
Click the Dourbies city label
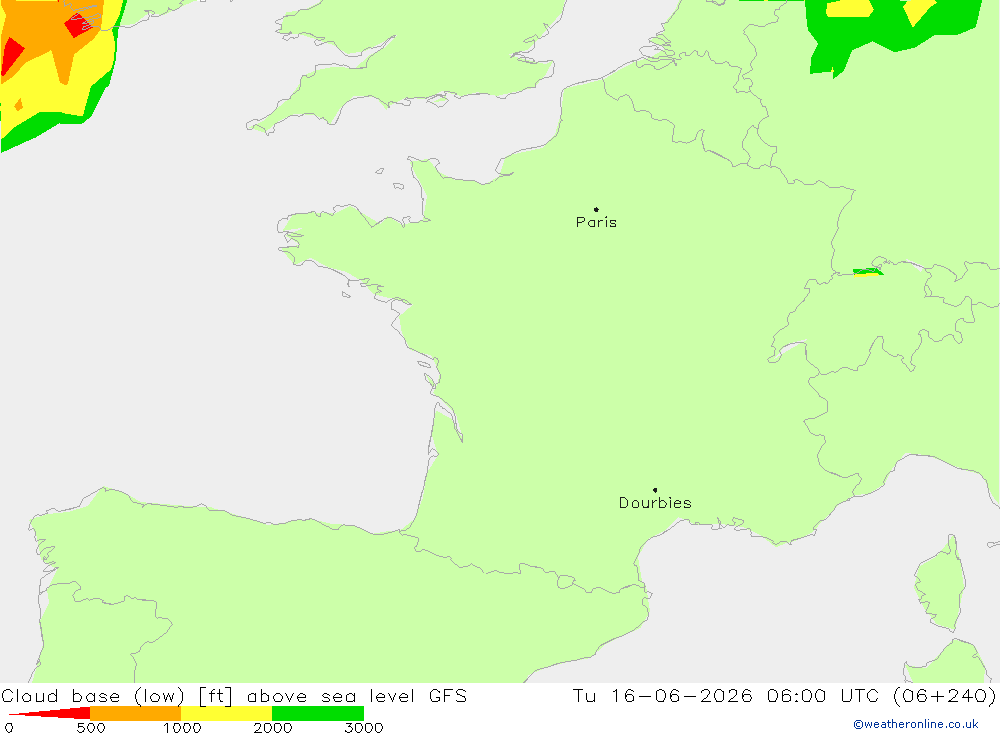655,503
